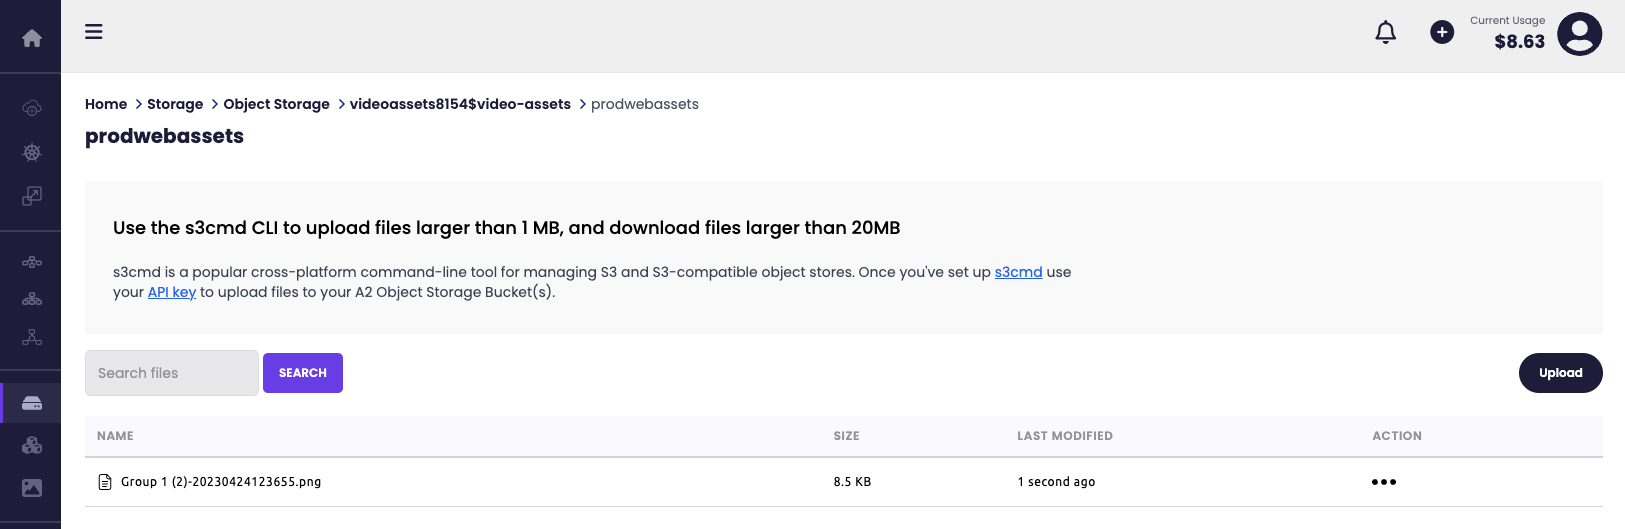Open the cloud icon in sidebar
Image resolution: width=1625 pixels, height=529 pixels.
(x=32, y=108)
